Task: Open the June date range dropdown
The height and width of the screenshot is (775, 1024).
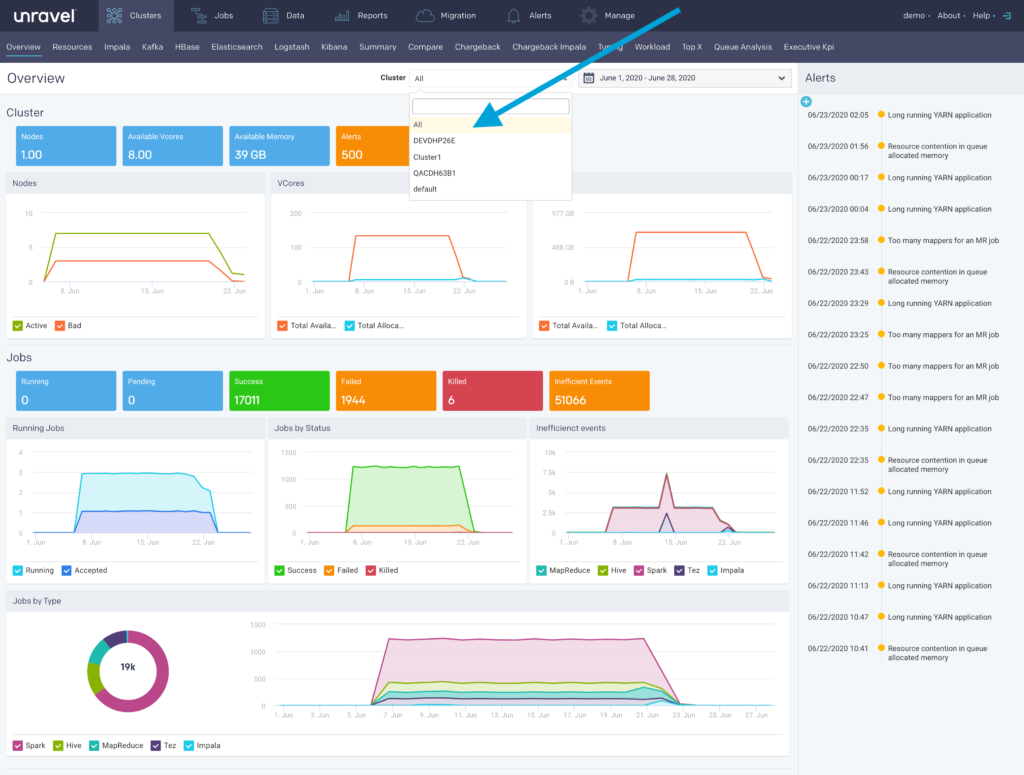Action: pyautogui.click(x=684, y=78)
